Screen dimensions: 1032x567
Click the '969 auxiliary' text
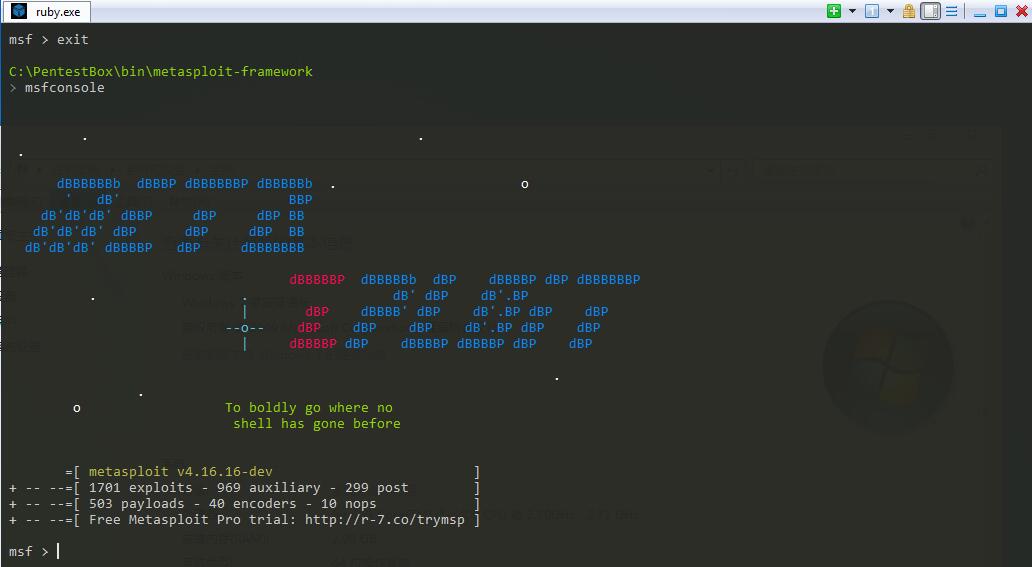pyautogui.click(x=269, y=487)
